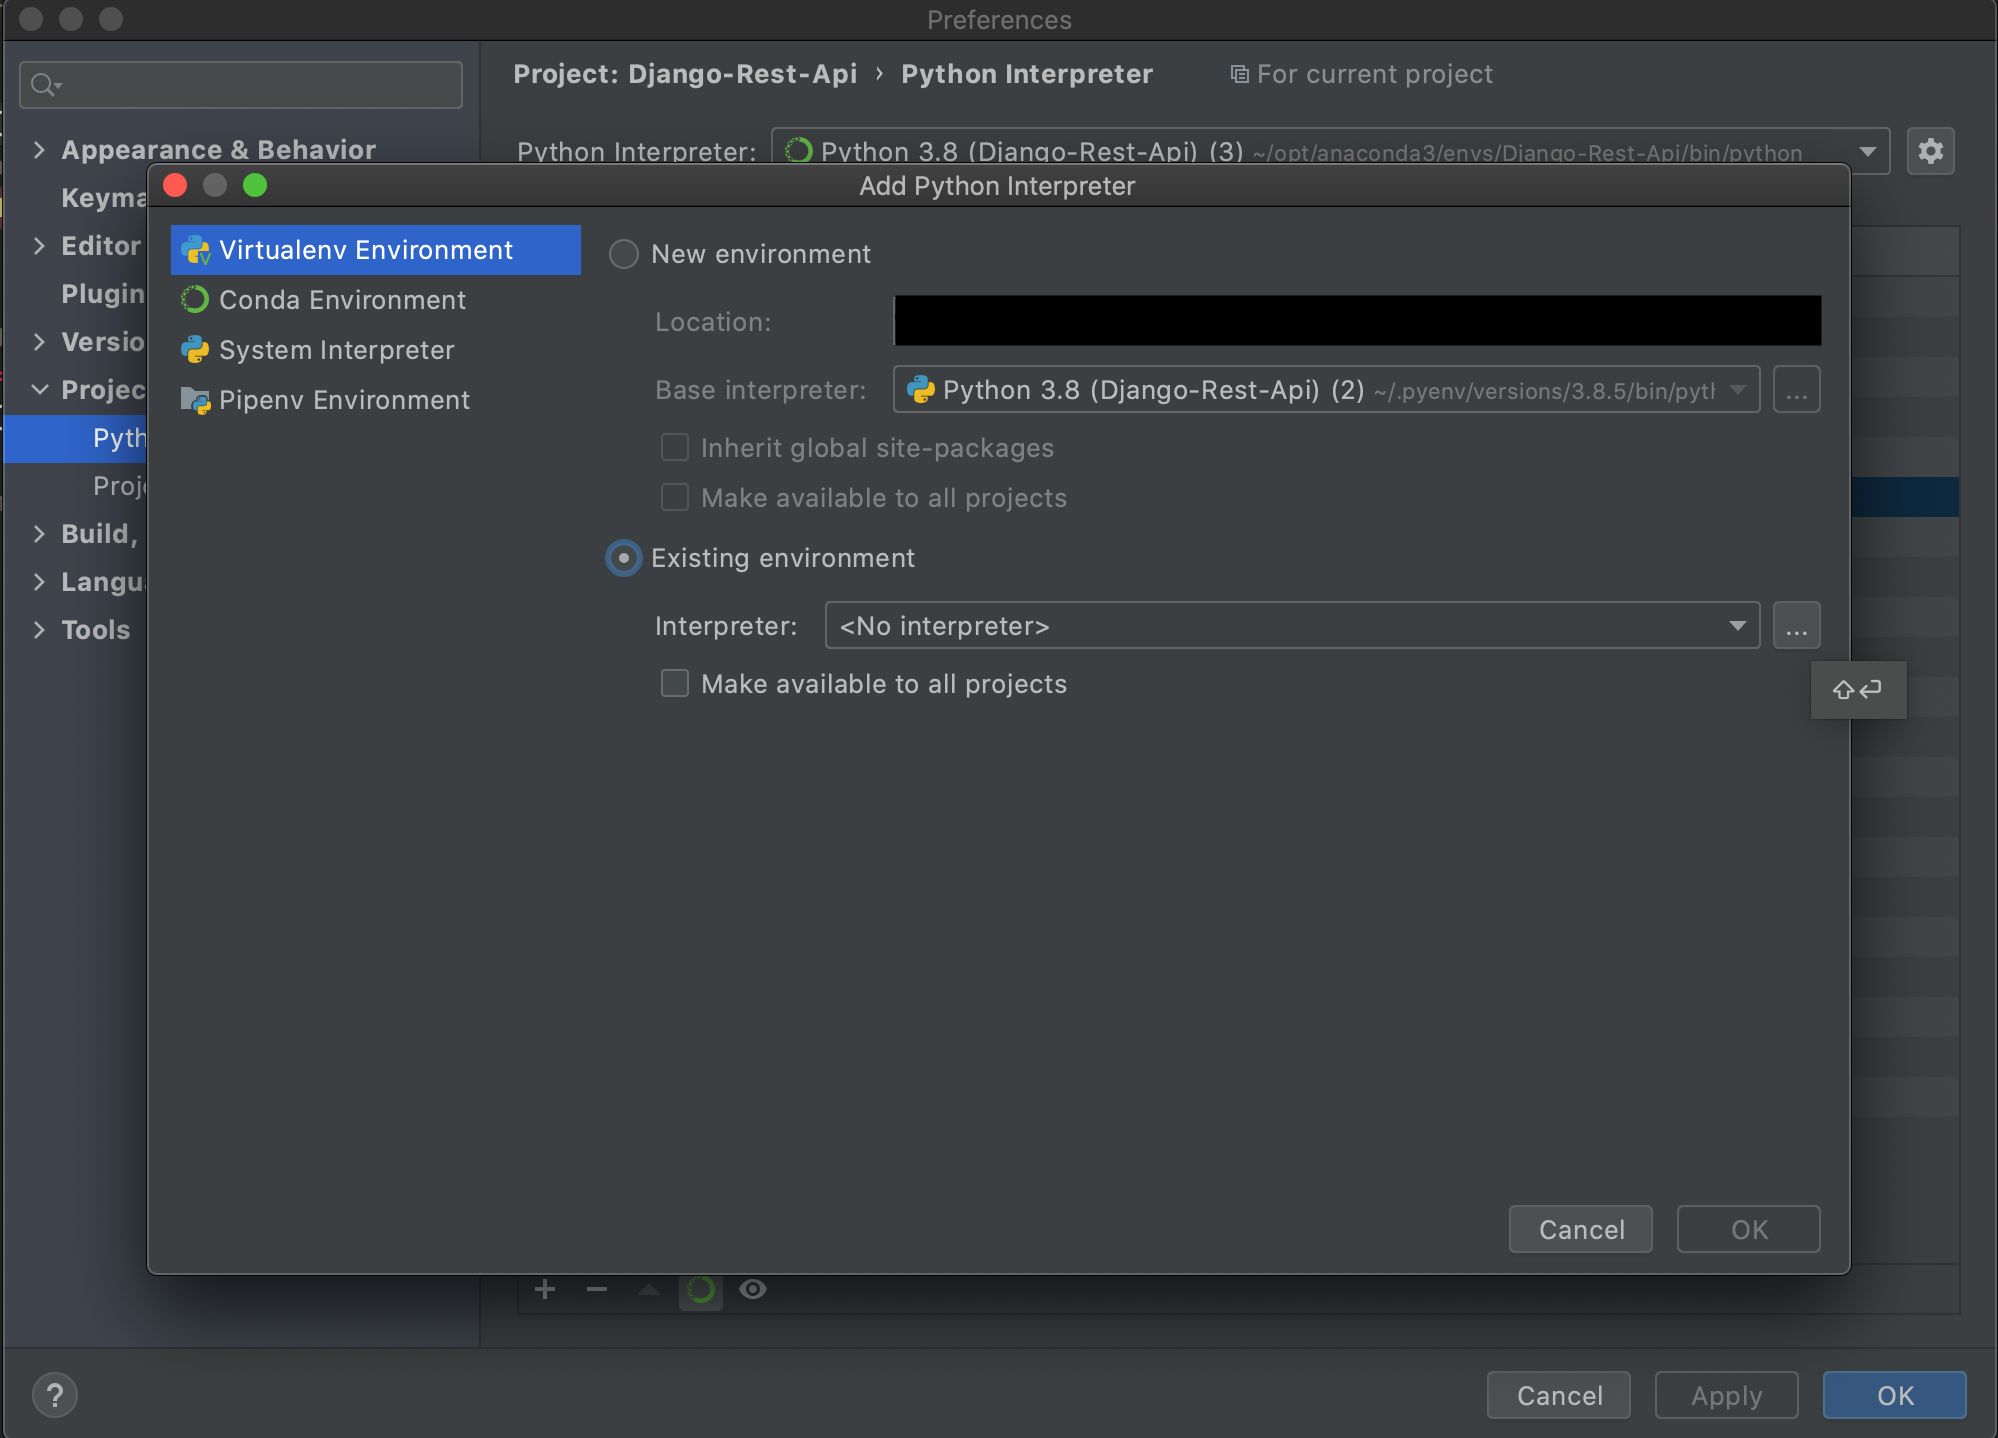The width and height of the screenshot is (1998, 1438).
Task: Click the interpreter settings gear icon
Action: (x=1932, y=151)
